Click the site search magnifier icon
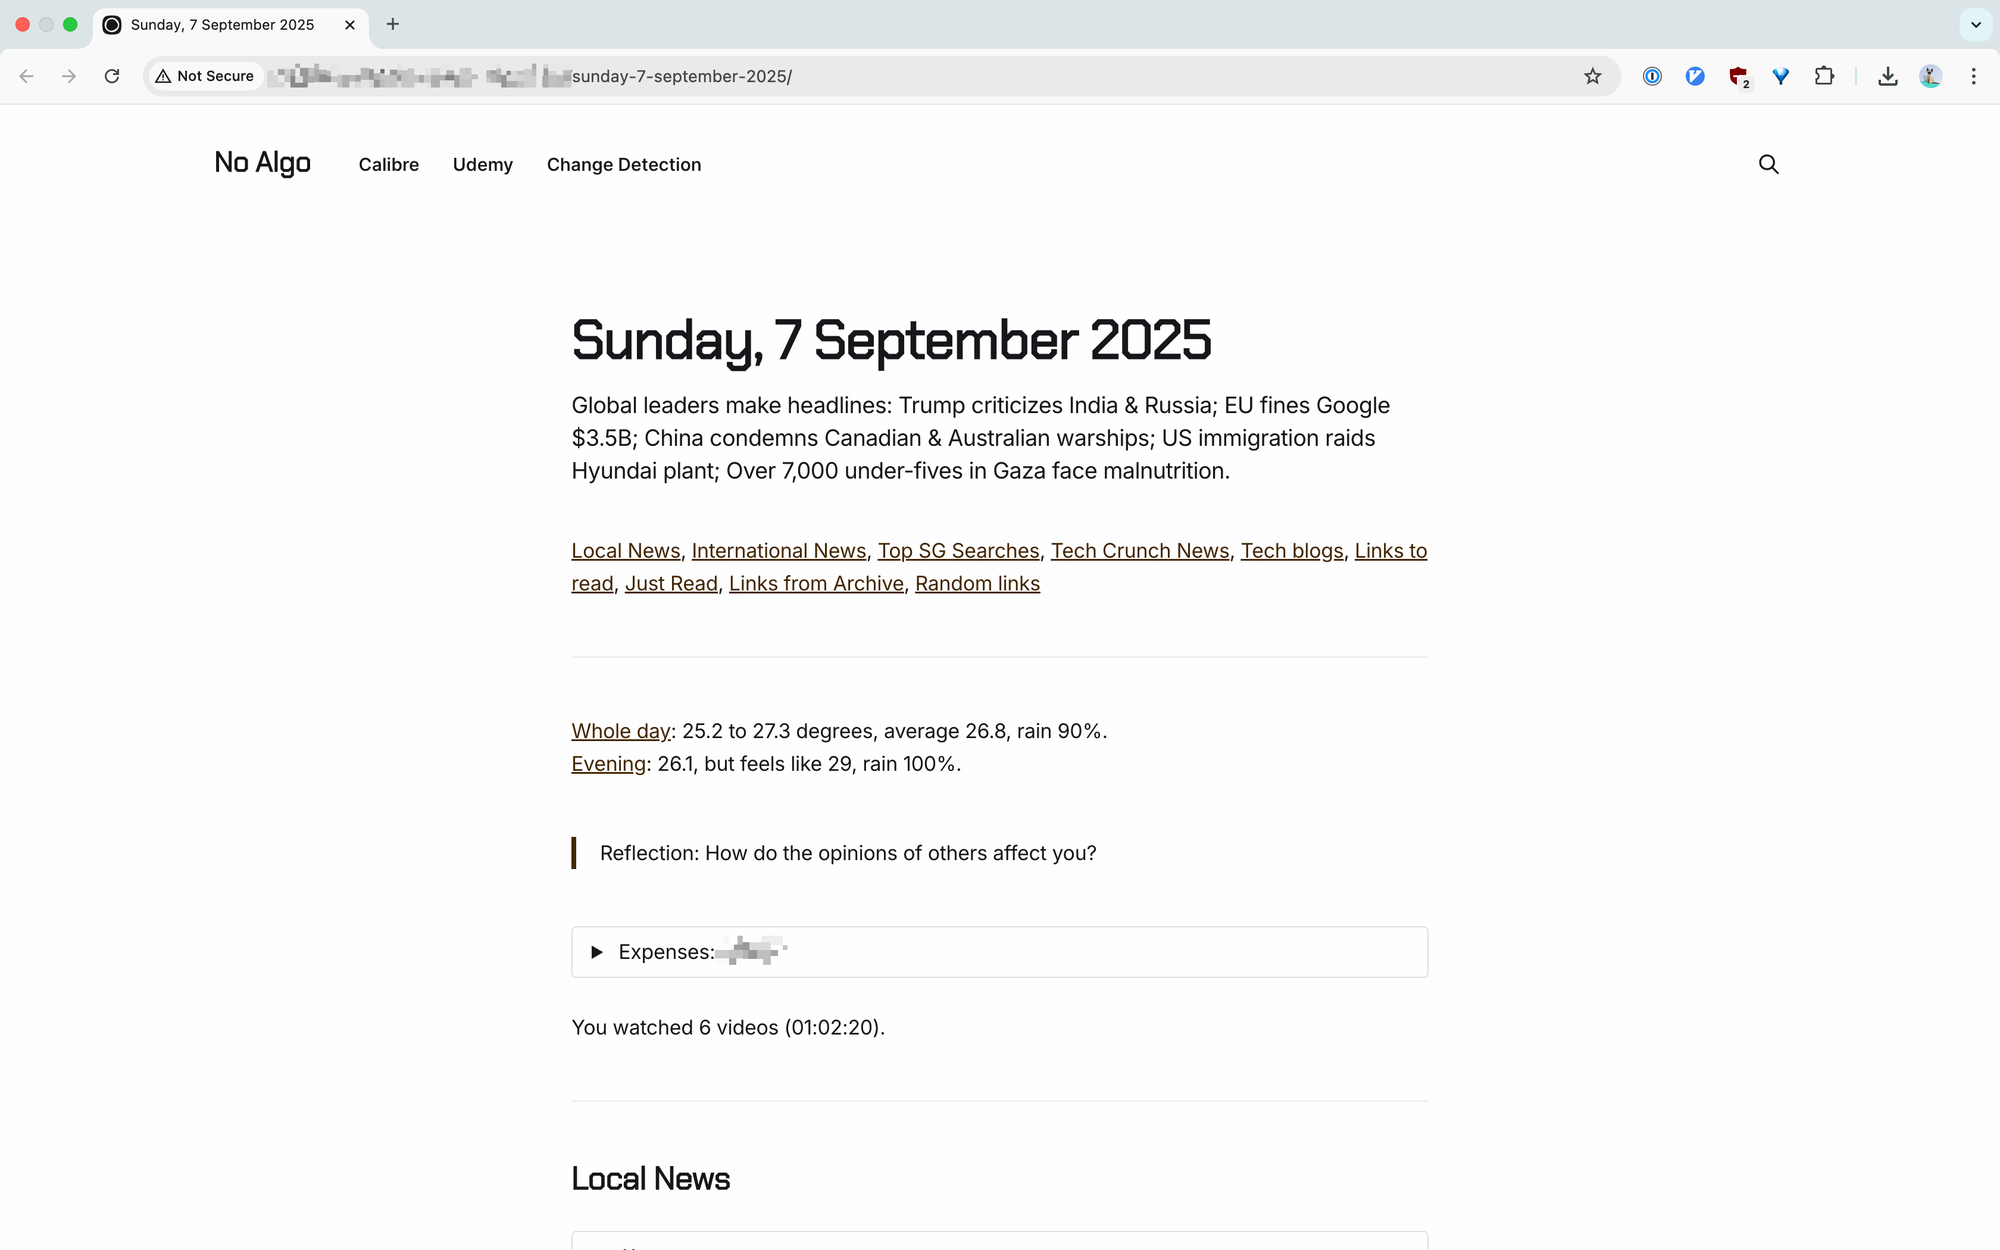Viewport: 2000px width, 1250px height. (x=1768, y=164)
